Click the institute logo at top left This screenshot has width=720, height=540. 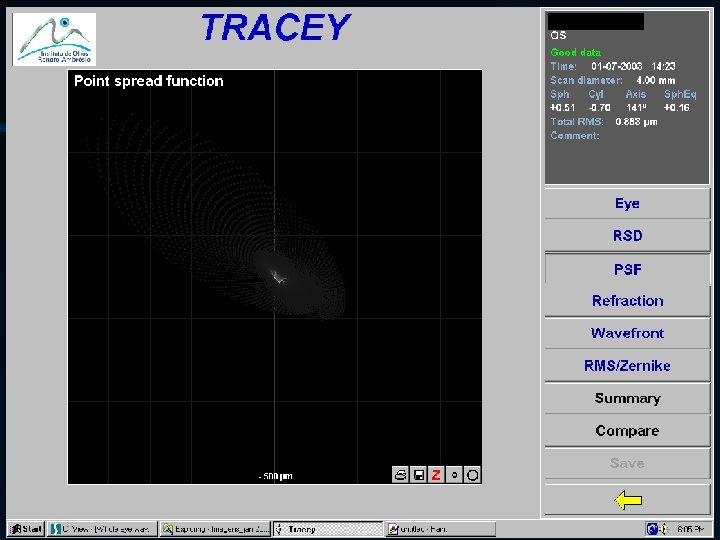(x=54, y=39)
